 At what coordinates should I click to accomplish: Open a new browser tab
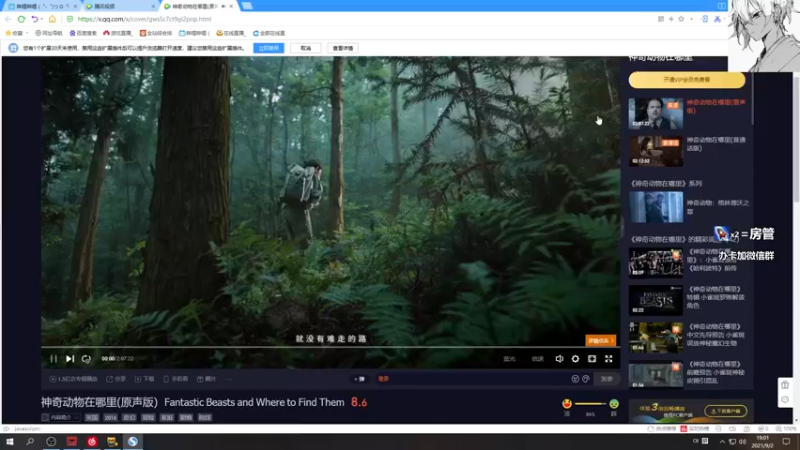(247, 6)
